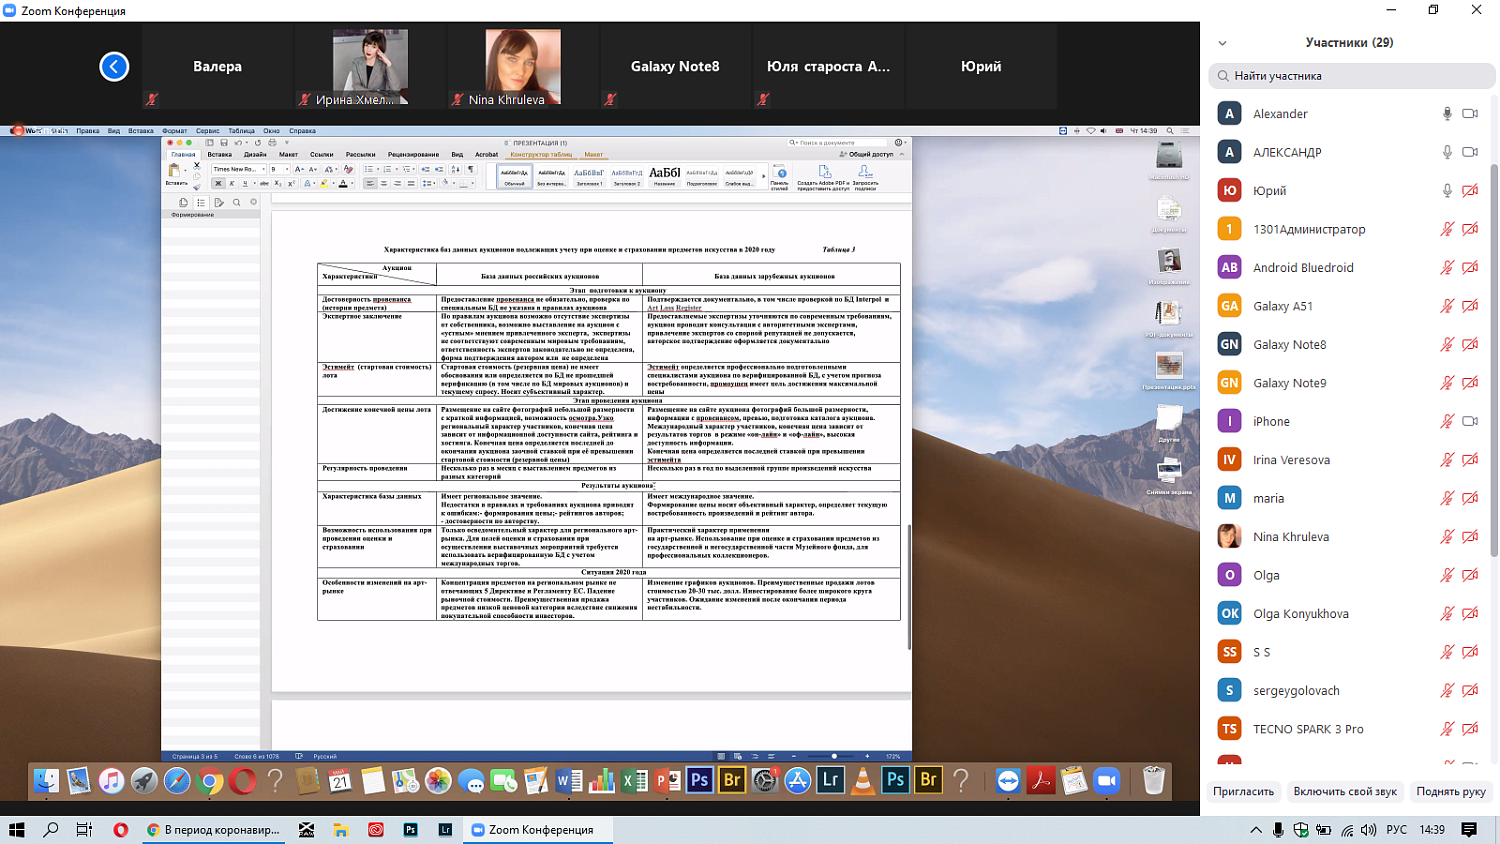Toggle muted microphone icon for iPhone participant
1500x844 pixels.
point(1447,422)
